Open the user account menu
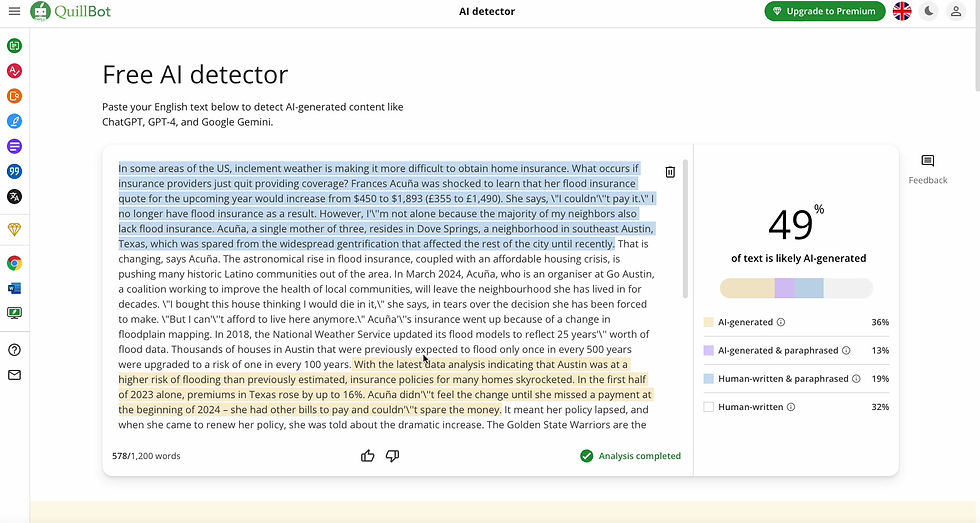Image resolution: width=980 pixels, height=523 pixels. tap(956, 11)
